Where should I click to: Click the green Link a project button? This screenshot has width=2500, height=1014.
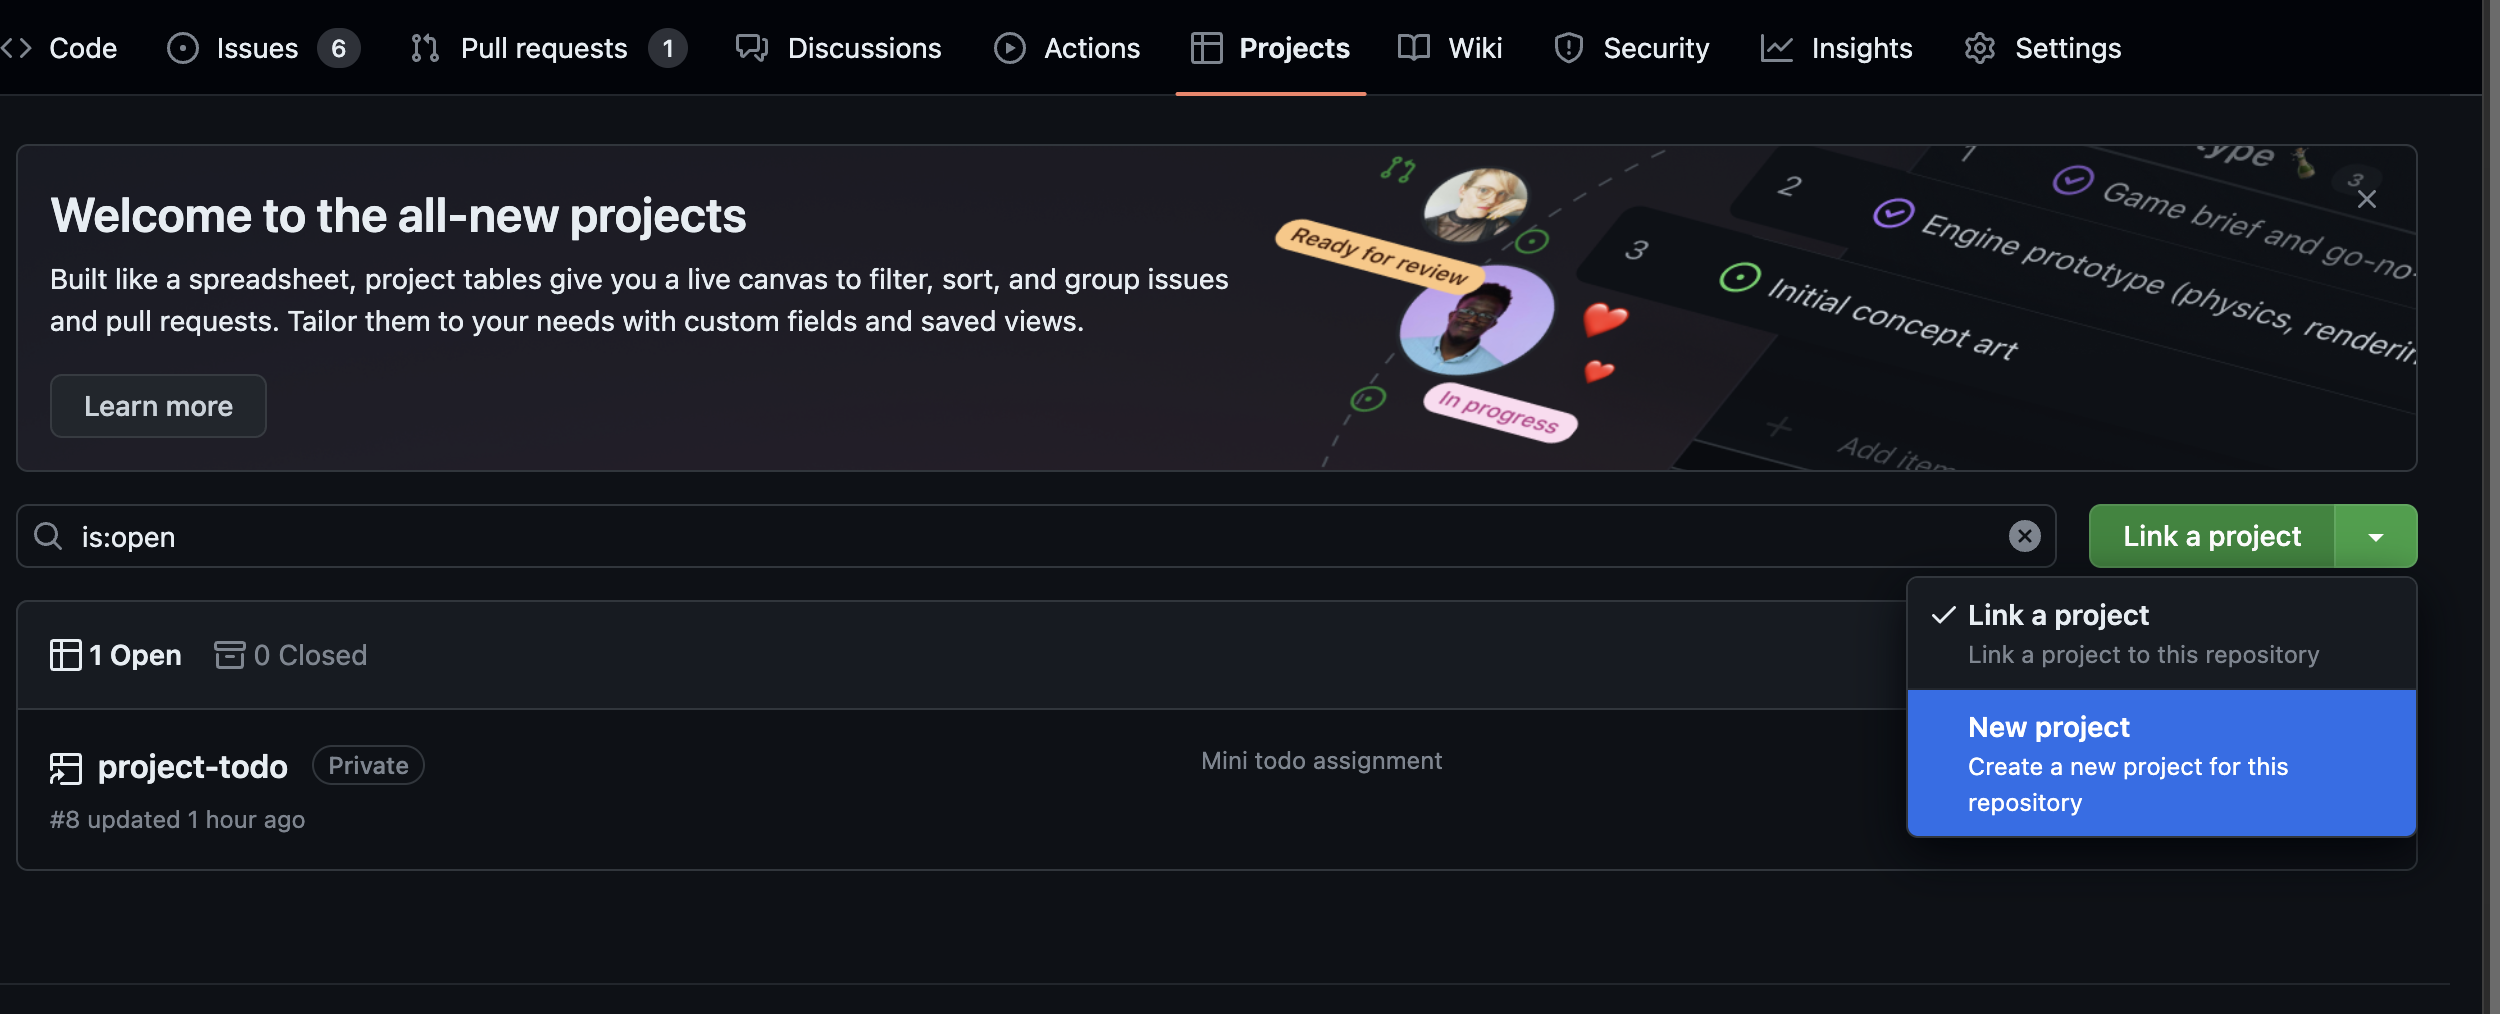click(2212, 536)
